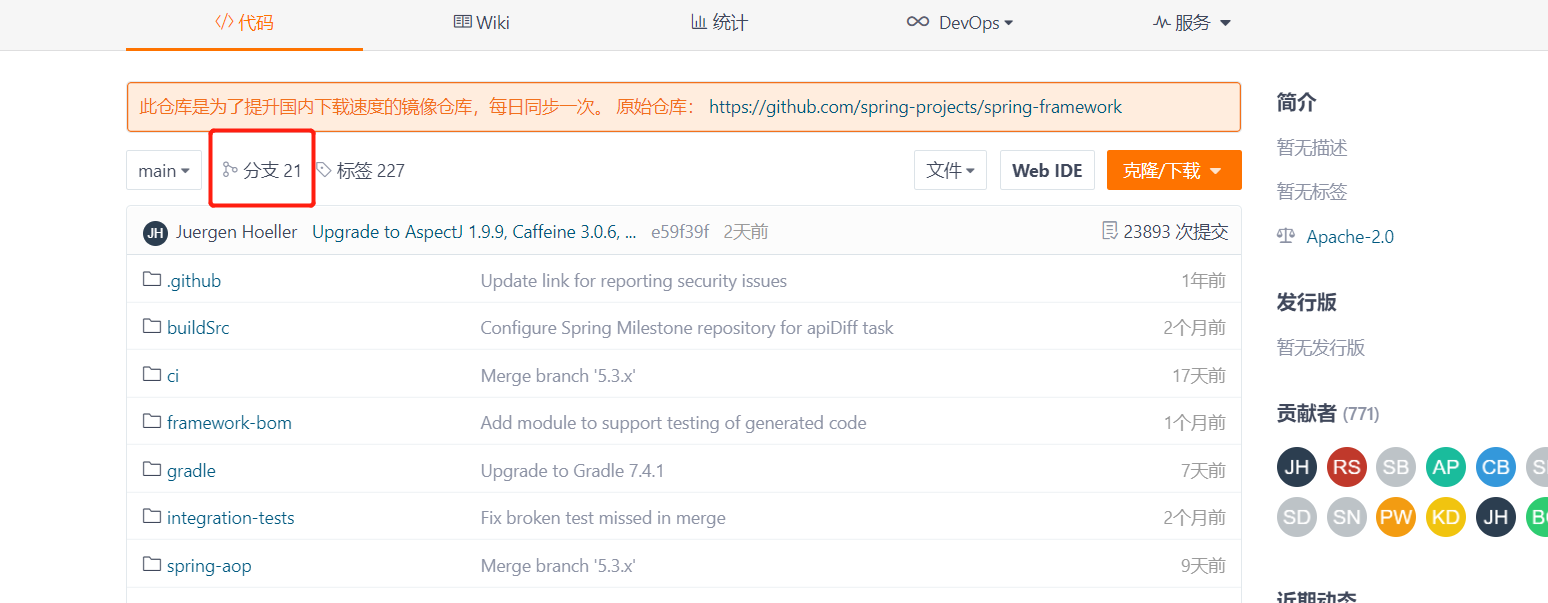Open the 贡献者 (771) contributors list

[x=1328, y=413]
